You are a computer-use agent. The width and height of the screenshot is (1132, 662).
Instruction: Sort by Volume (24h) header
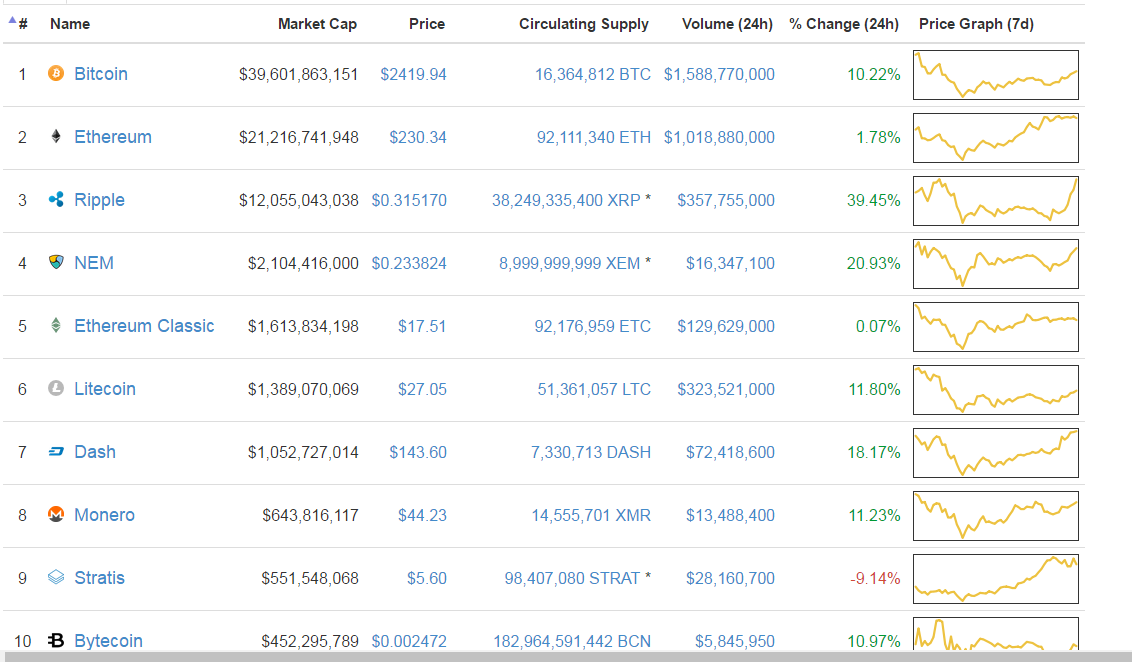(x=727, y=24)
